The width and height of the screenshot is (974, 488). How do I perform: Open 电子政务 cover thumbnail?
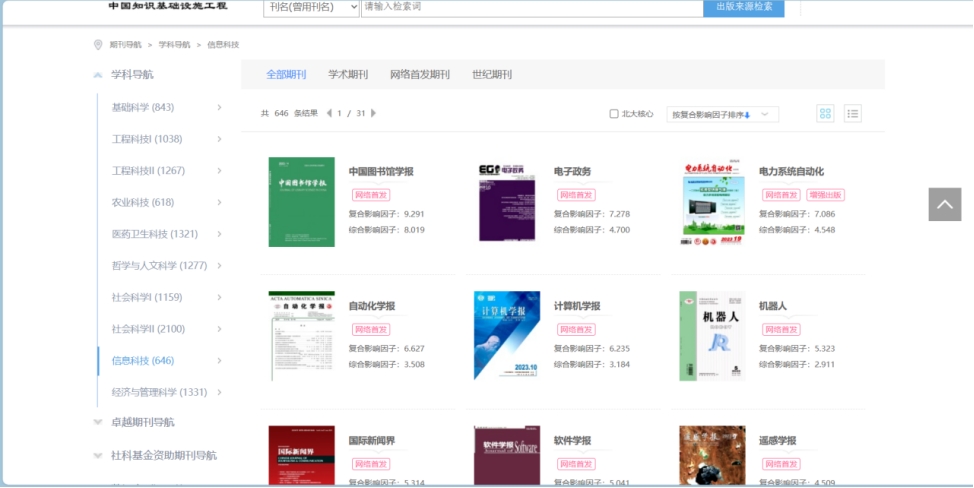click(x=507, y=202)
